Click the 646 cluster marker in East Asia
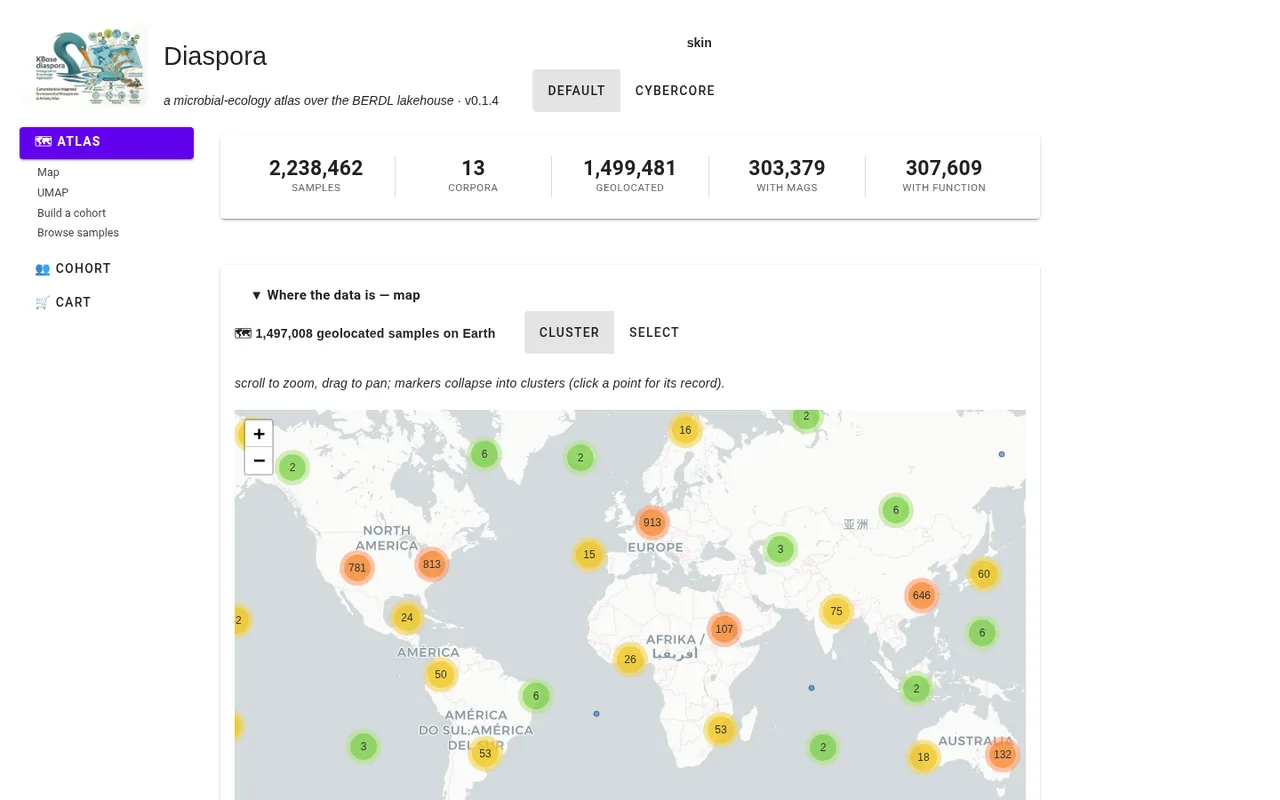 [921, 595]
